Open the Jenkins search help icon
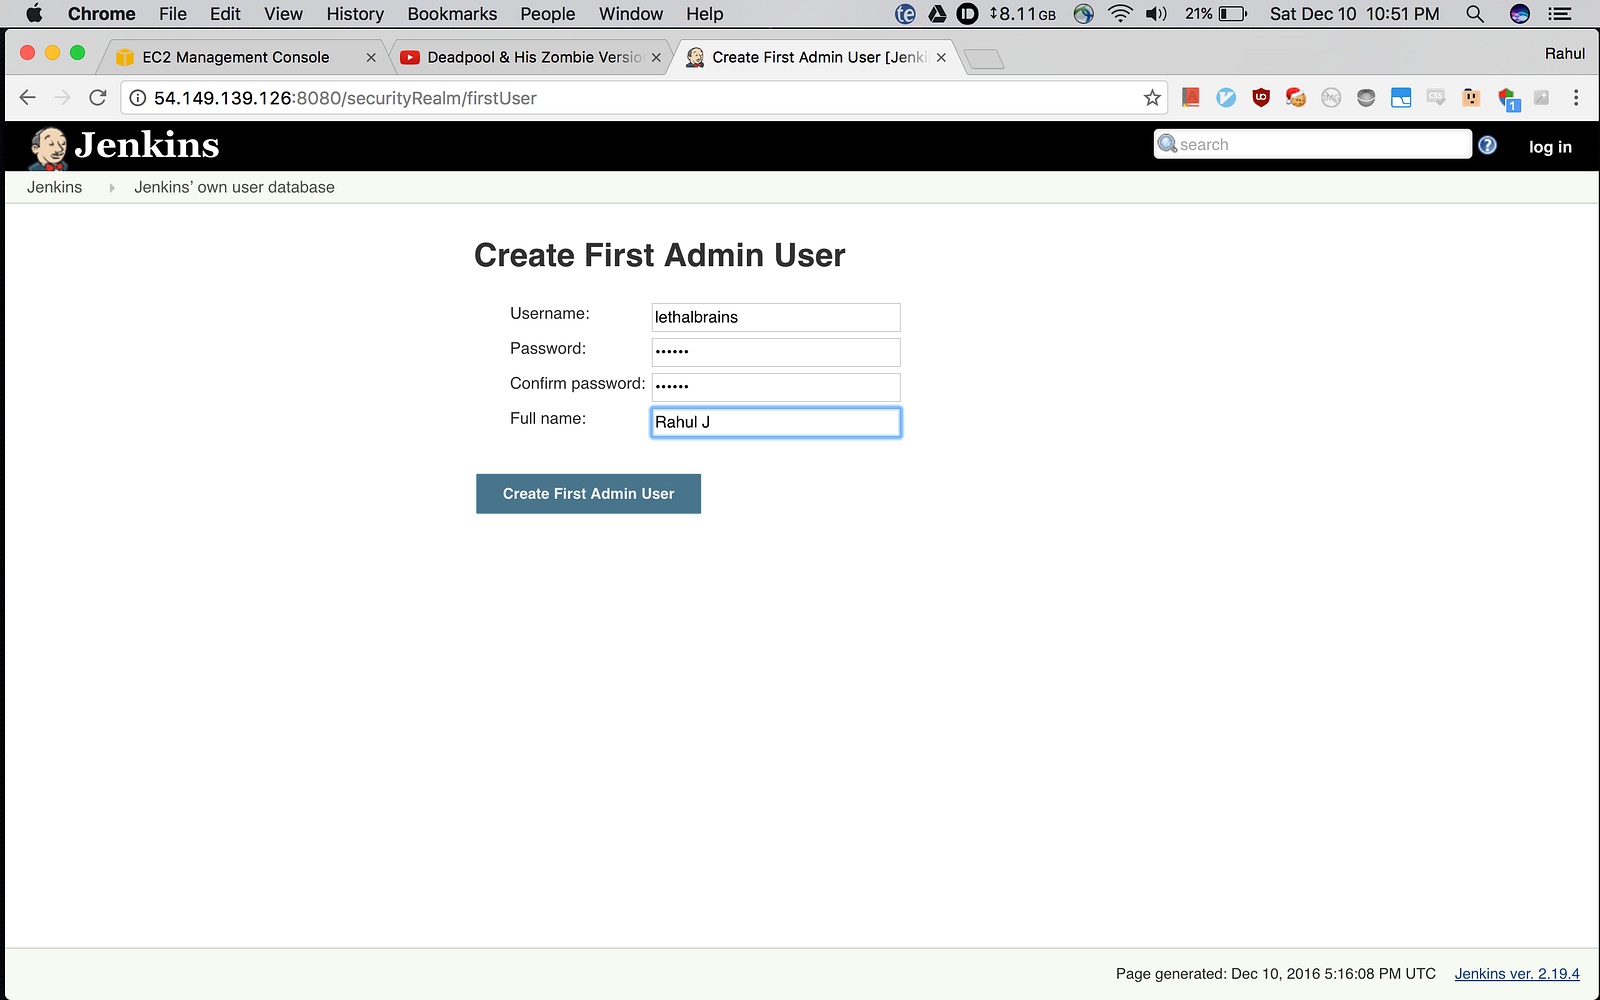The image size is (1600, 1000). (x=1487, y=145)
